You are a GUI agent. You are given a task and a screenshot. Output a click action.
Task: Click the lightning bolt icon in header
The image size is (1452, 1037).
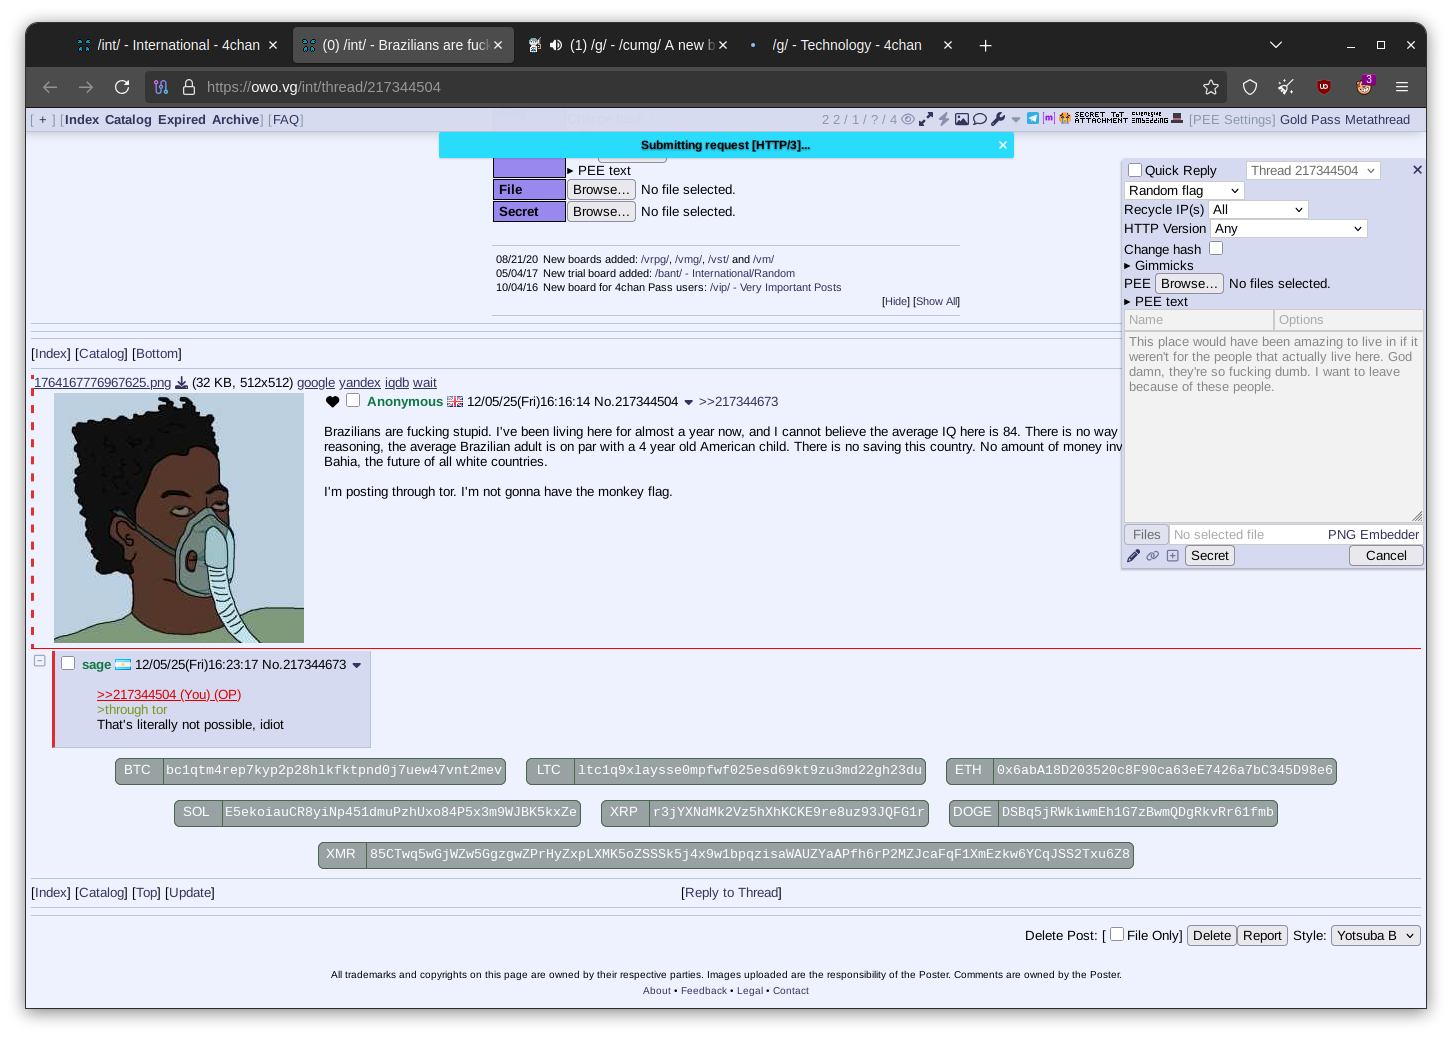pos(943,119)
